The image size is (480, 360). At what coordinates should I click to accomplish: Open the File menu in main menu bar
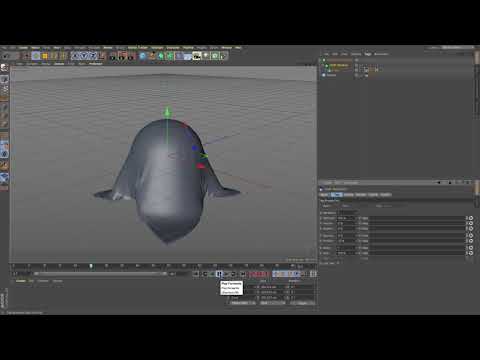5,48
